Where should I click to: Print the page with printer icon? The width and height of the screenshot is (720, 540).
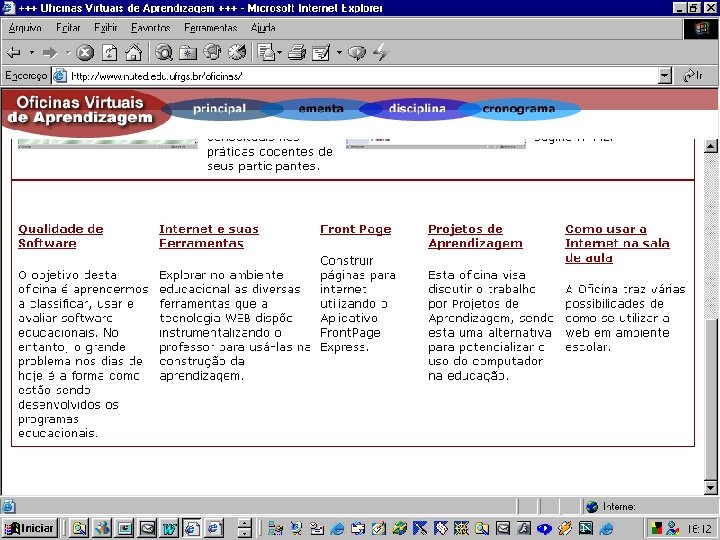297,53
